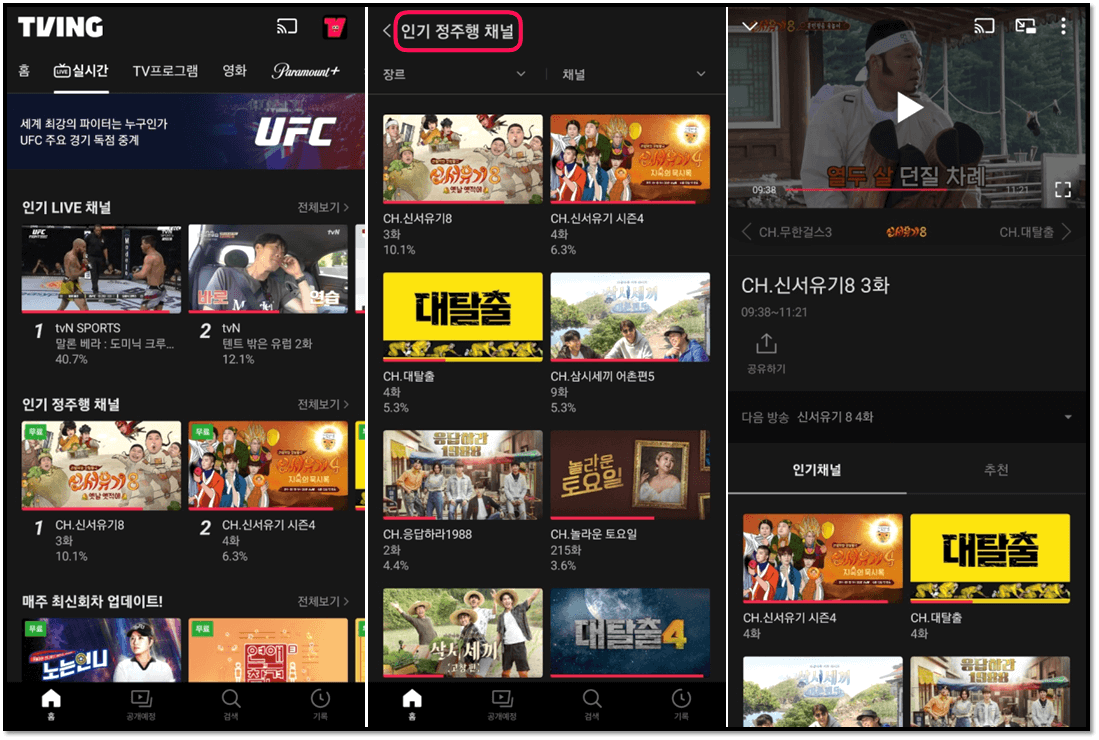Enter fullscreen with the corner brackets icon
Image resolution: width=1099 pixels, height=740 pixels.
(x=1063, y=189)
